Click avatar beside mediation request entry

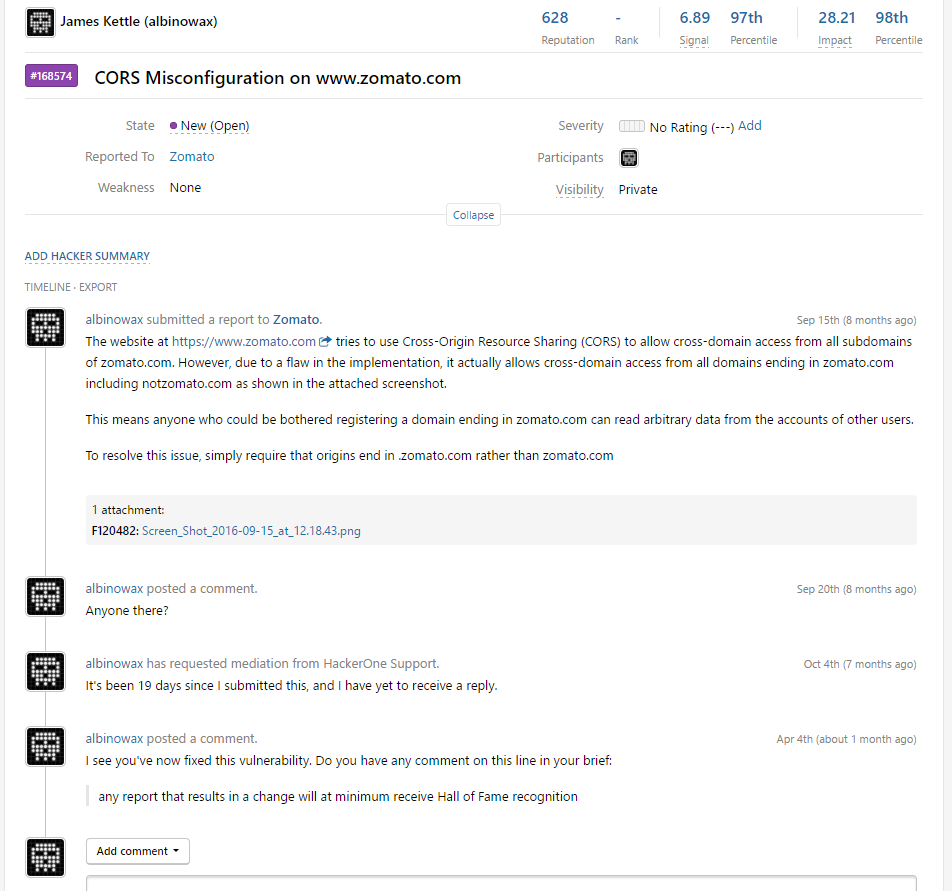click(46, 672)
